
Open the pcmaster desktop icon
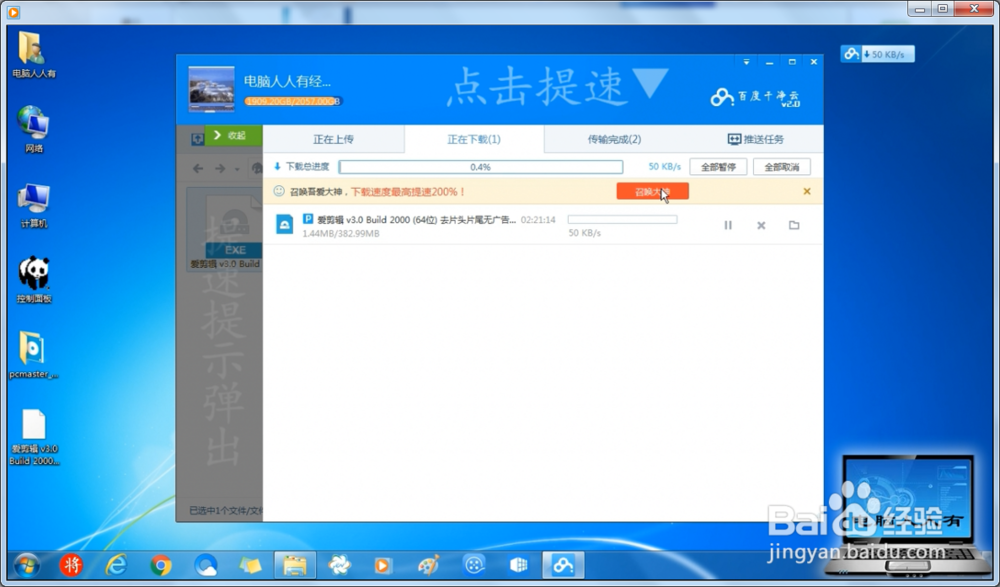(34, 355)
